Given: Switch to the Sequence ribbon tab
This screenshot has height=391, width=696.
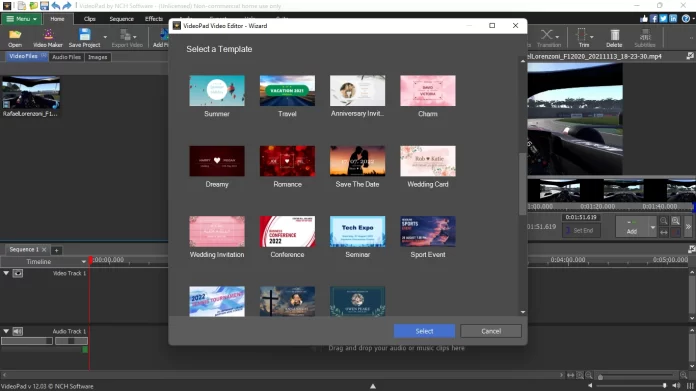Looking at the screenshot, I should click(x=122, y=19).
